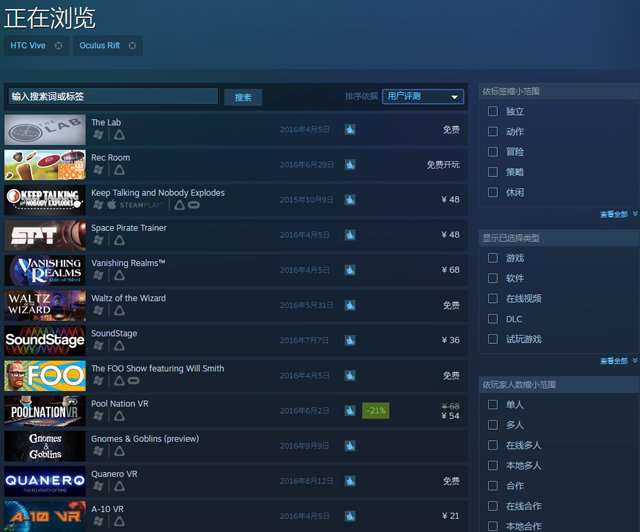The height and width of the screenshot is (532, 640).
Task: Check the 本地多人 checkbox
Action: click(x=493, y=465)
